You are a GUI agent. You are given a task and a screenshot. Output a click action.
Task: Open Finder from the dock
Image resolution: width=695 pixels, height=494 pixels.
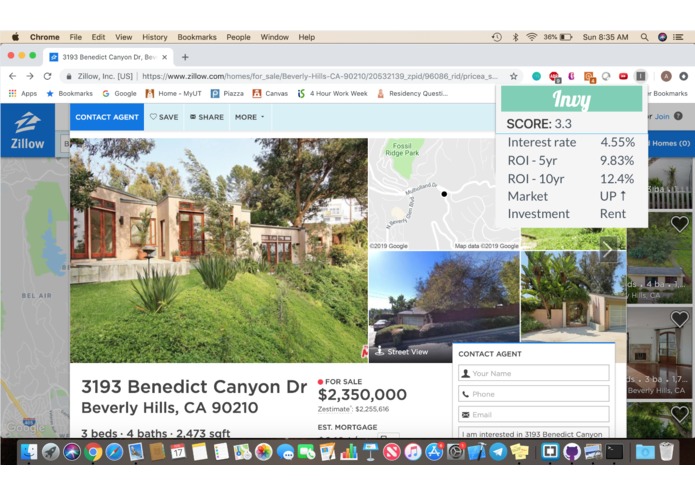point(29,452)
